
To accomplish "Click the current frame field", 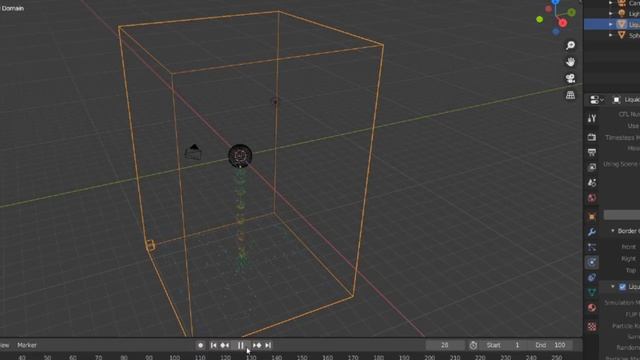I will pyautogui.click(x=445, y=345).
